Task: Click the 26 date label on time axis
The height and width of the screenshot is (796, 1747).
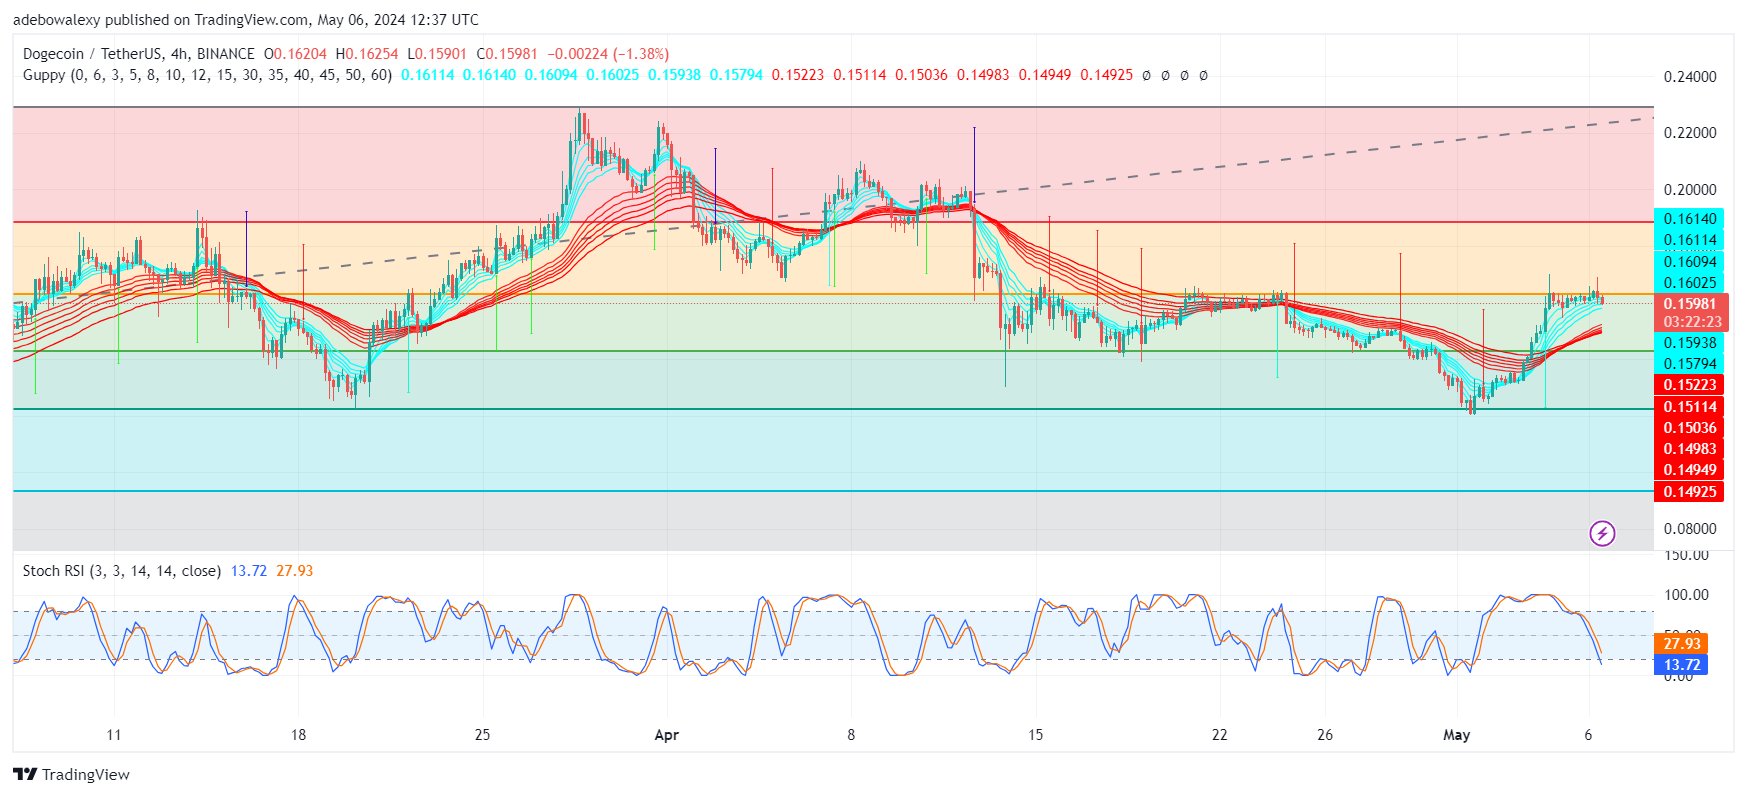Action: click(1325, 735)
